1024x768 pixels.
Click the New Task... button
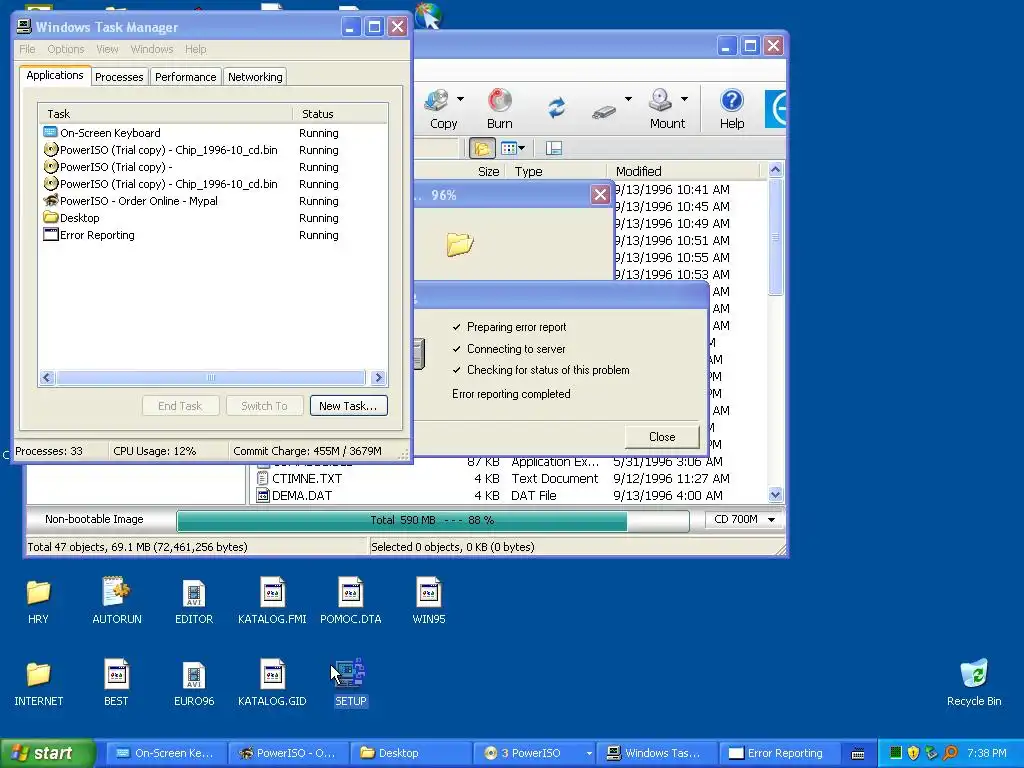coord(348,406)
